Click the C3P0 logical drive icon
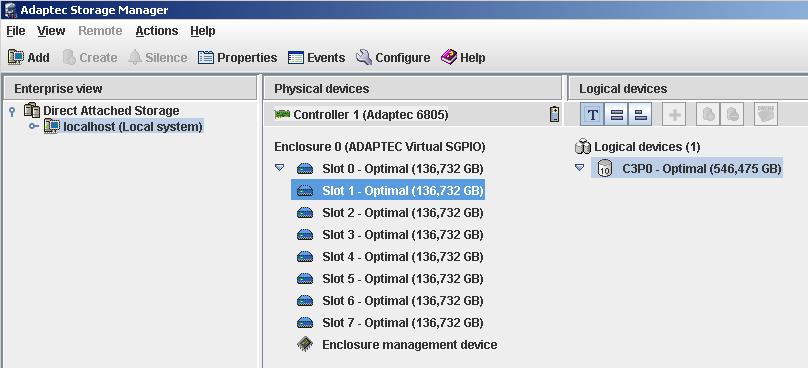The width and height of the screenshot is (808, 368). pyautogui.click(x=604, y=168)
